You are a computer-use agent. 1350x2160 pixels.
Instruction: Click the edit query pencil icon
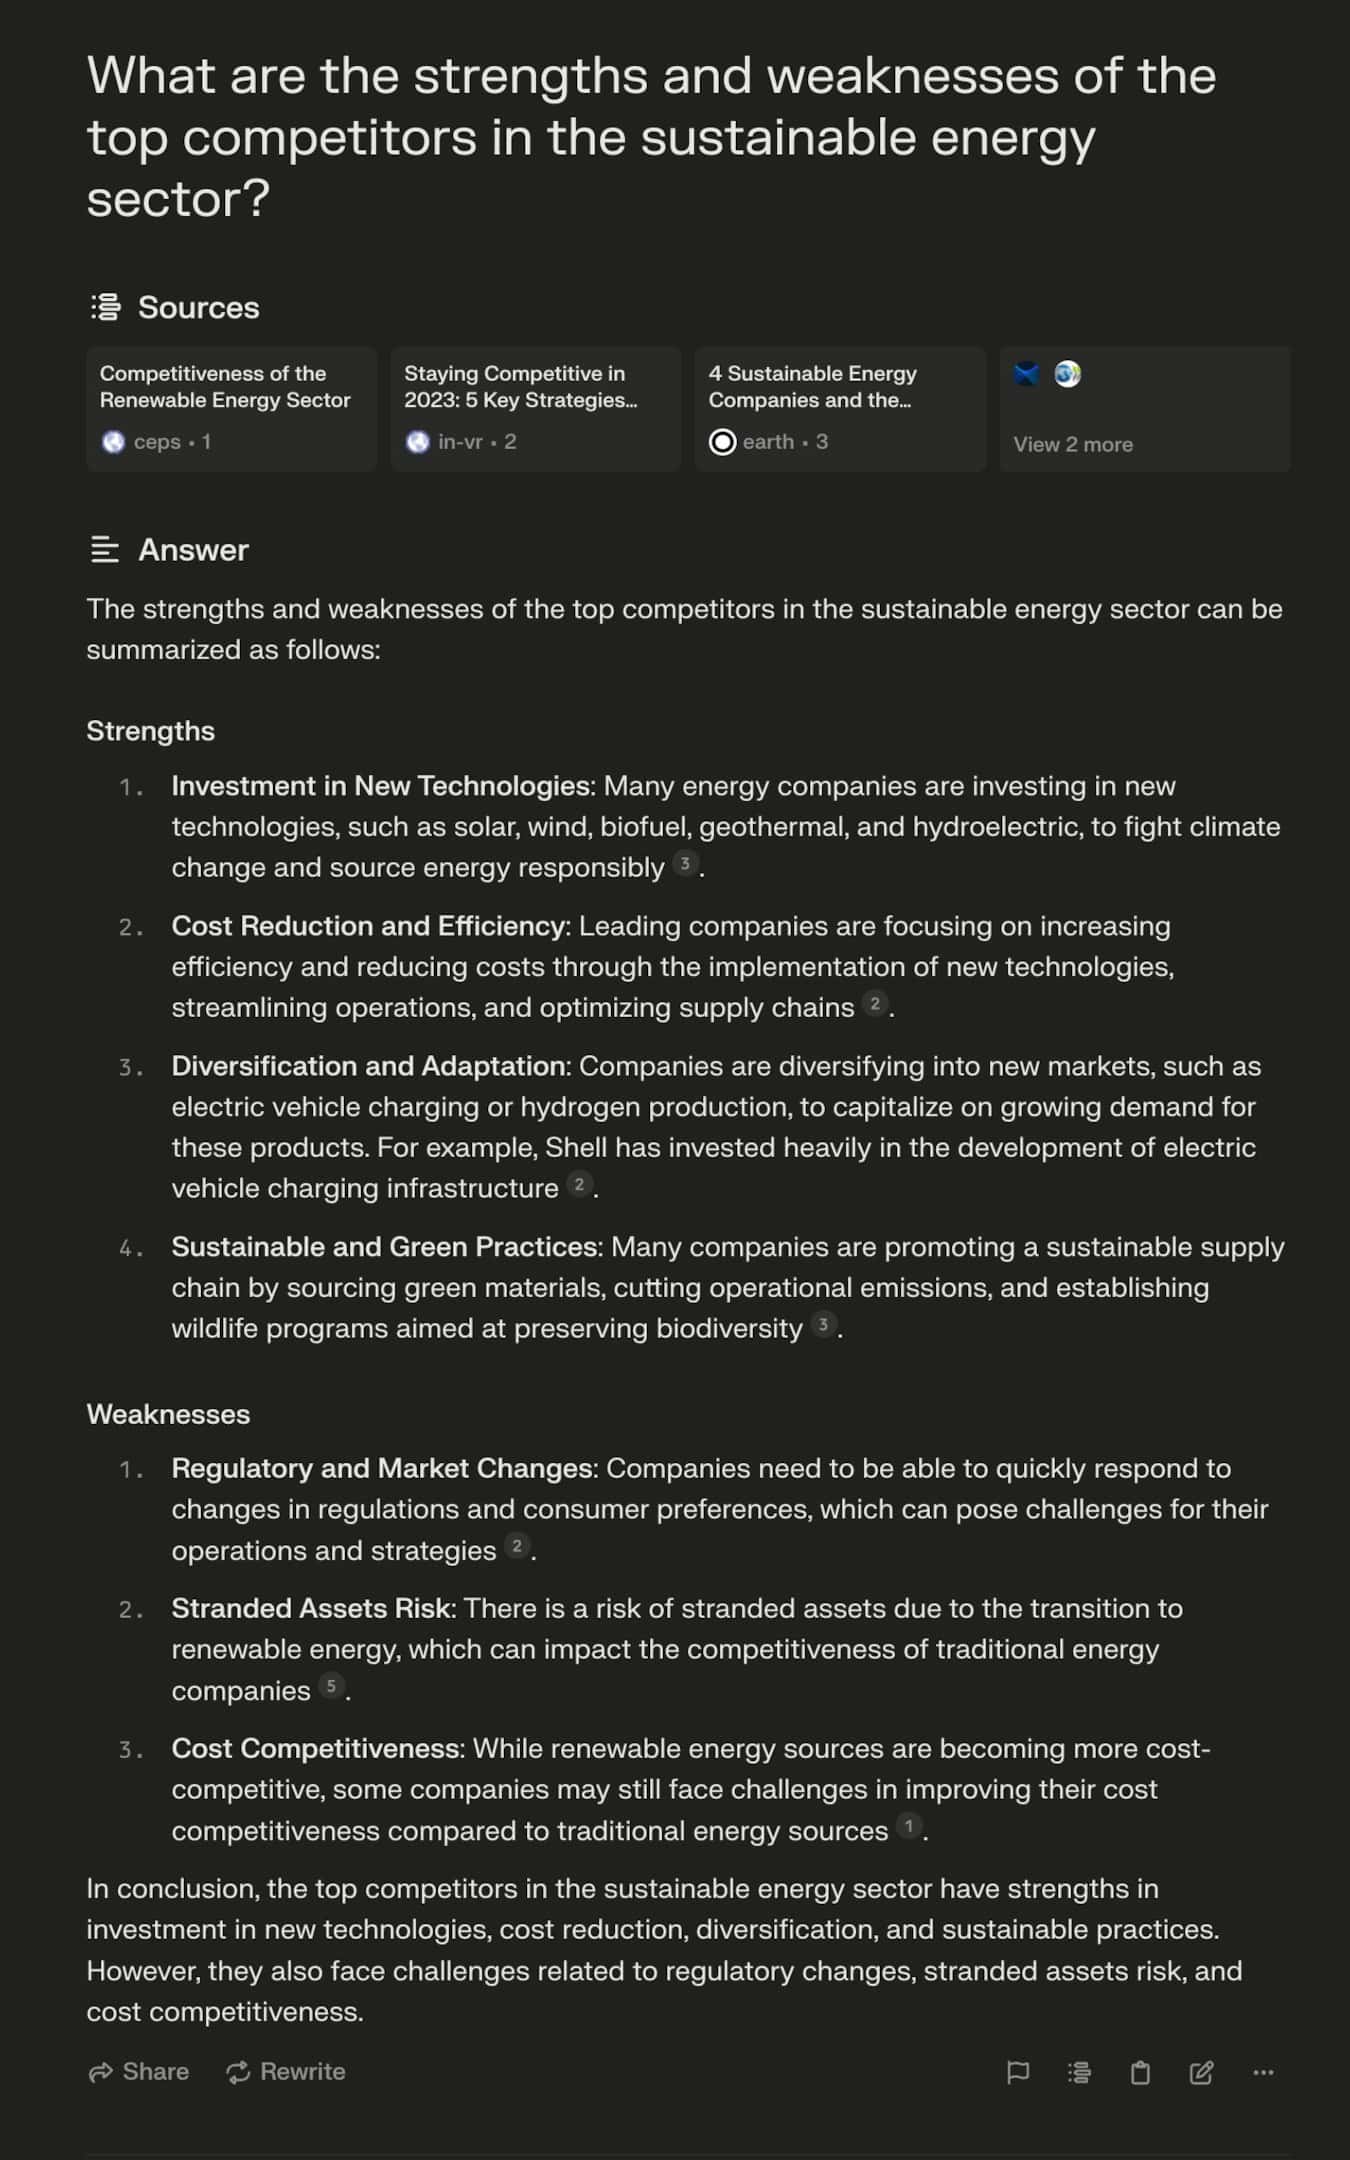point(1201,2072)
